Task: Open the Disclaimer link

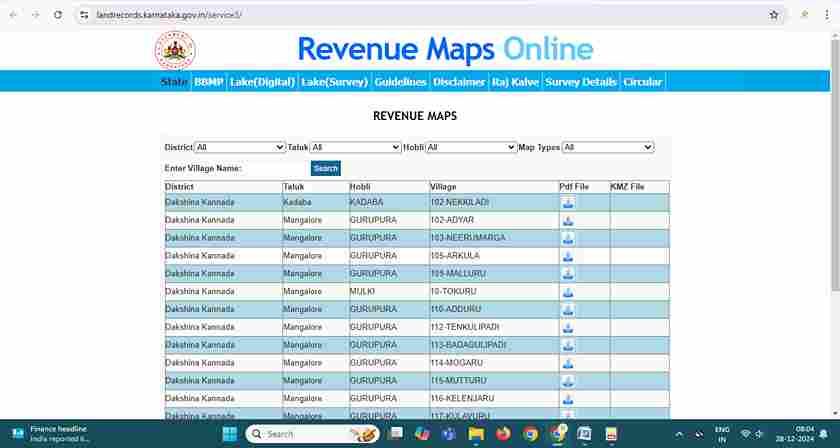Action: [459, 82]
